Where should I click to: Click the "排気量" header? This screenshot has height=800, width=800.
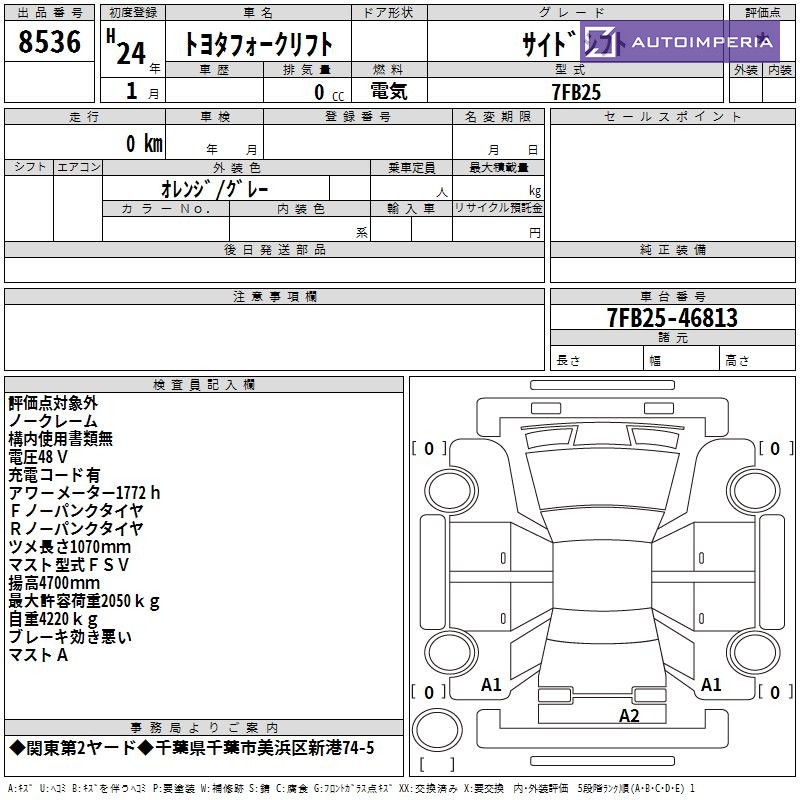pos(307,70)
